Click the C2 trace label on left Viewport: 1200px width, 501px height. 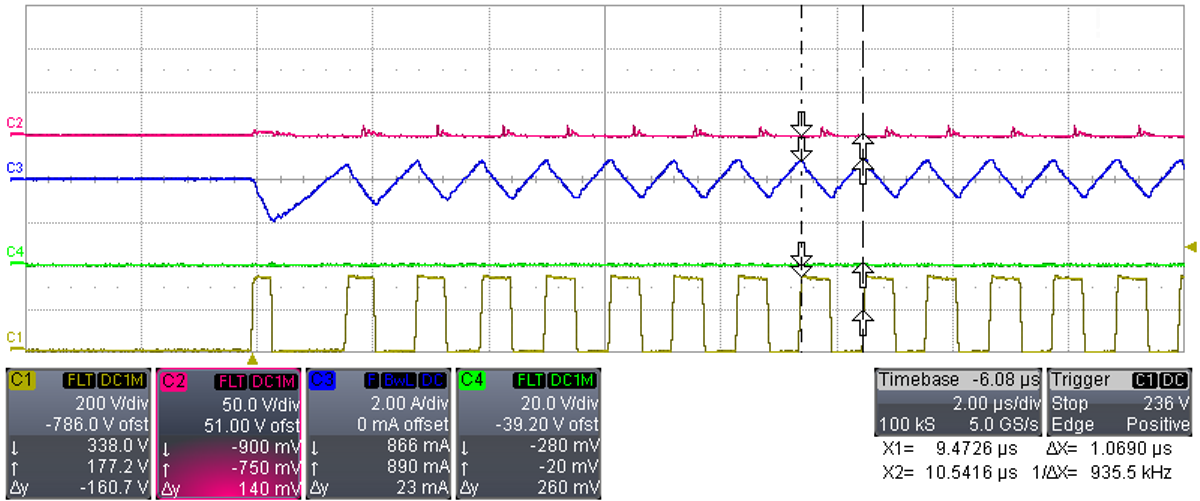(x=14, y=123)
